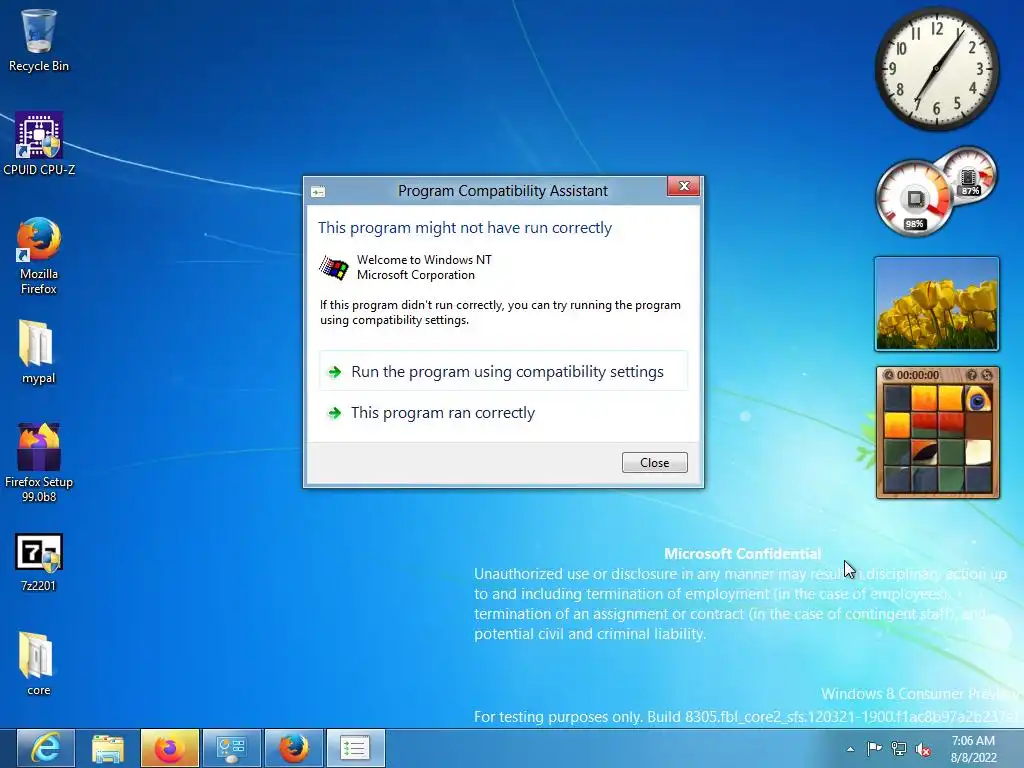
Task: Open the list-styled taskbar application
Action: 355,748
